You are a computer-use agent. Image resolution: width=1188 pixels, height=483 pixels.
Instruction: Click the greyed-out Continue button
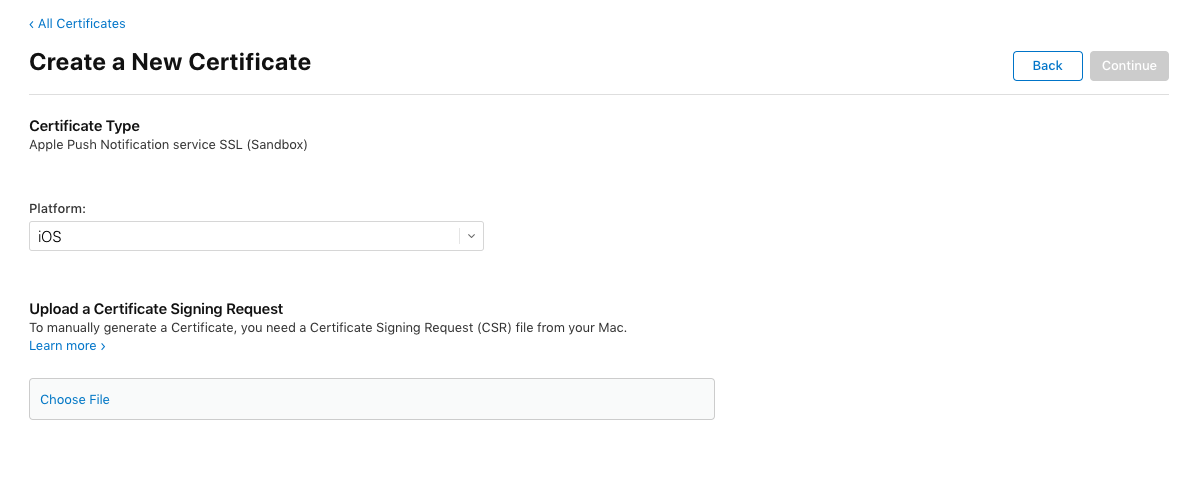click(x=1129, y=66)
